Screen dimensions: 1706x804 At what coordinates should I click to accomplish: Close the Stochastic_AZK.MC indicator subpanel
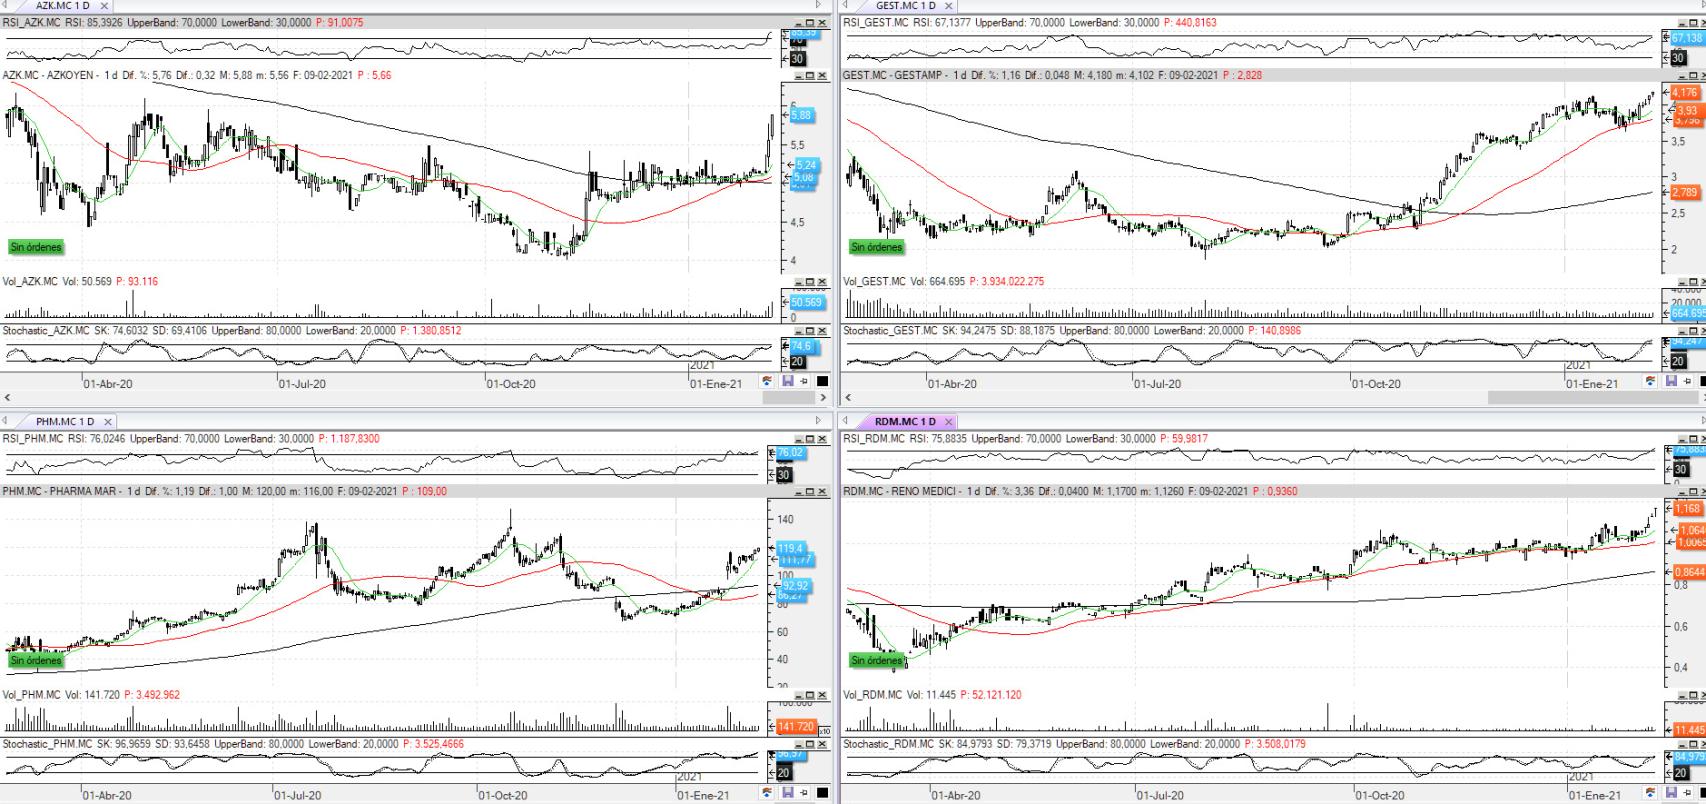[822, 331]
